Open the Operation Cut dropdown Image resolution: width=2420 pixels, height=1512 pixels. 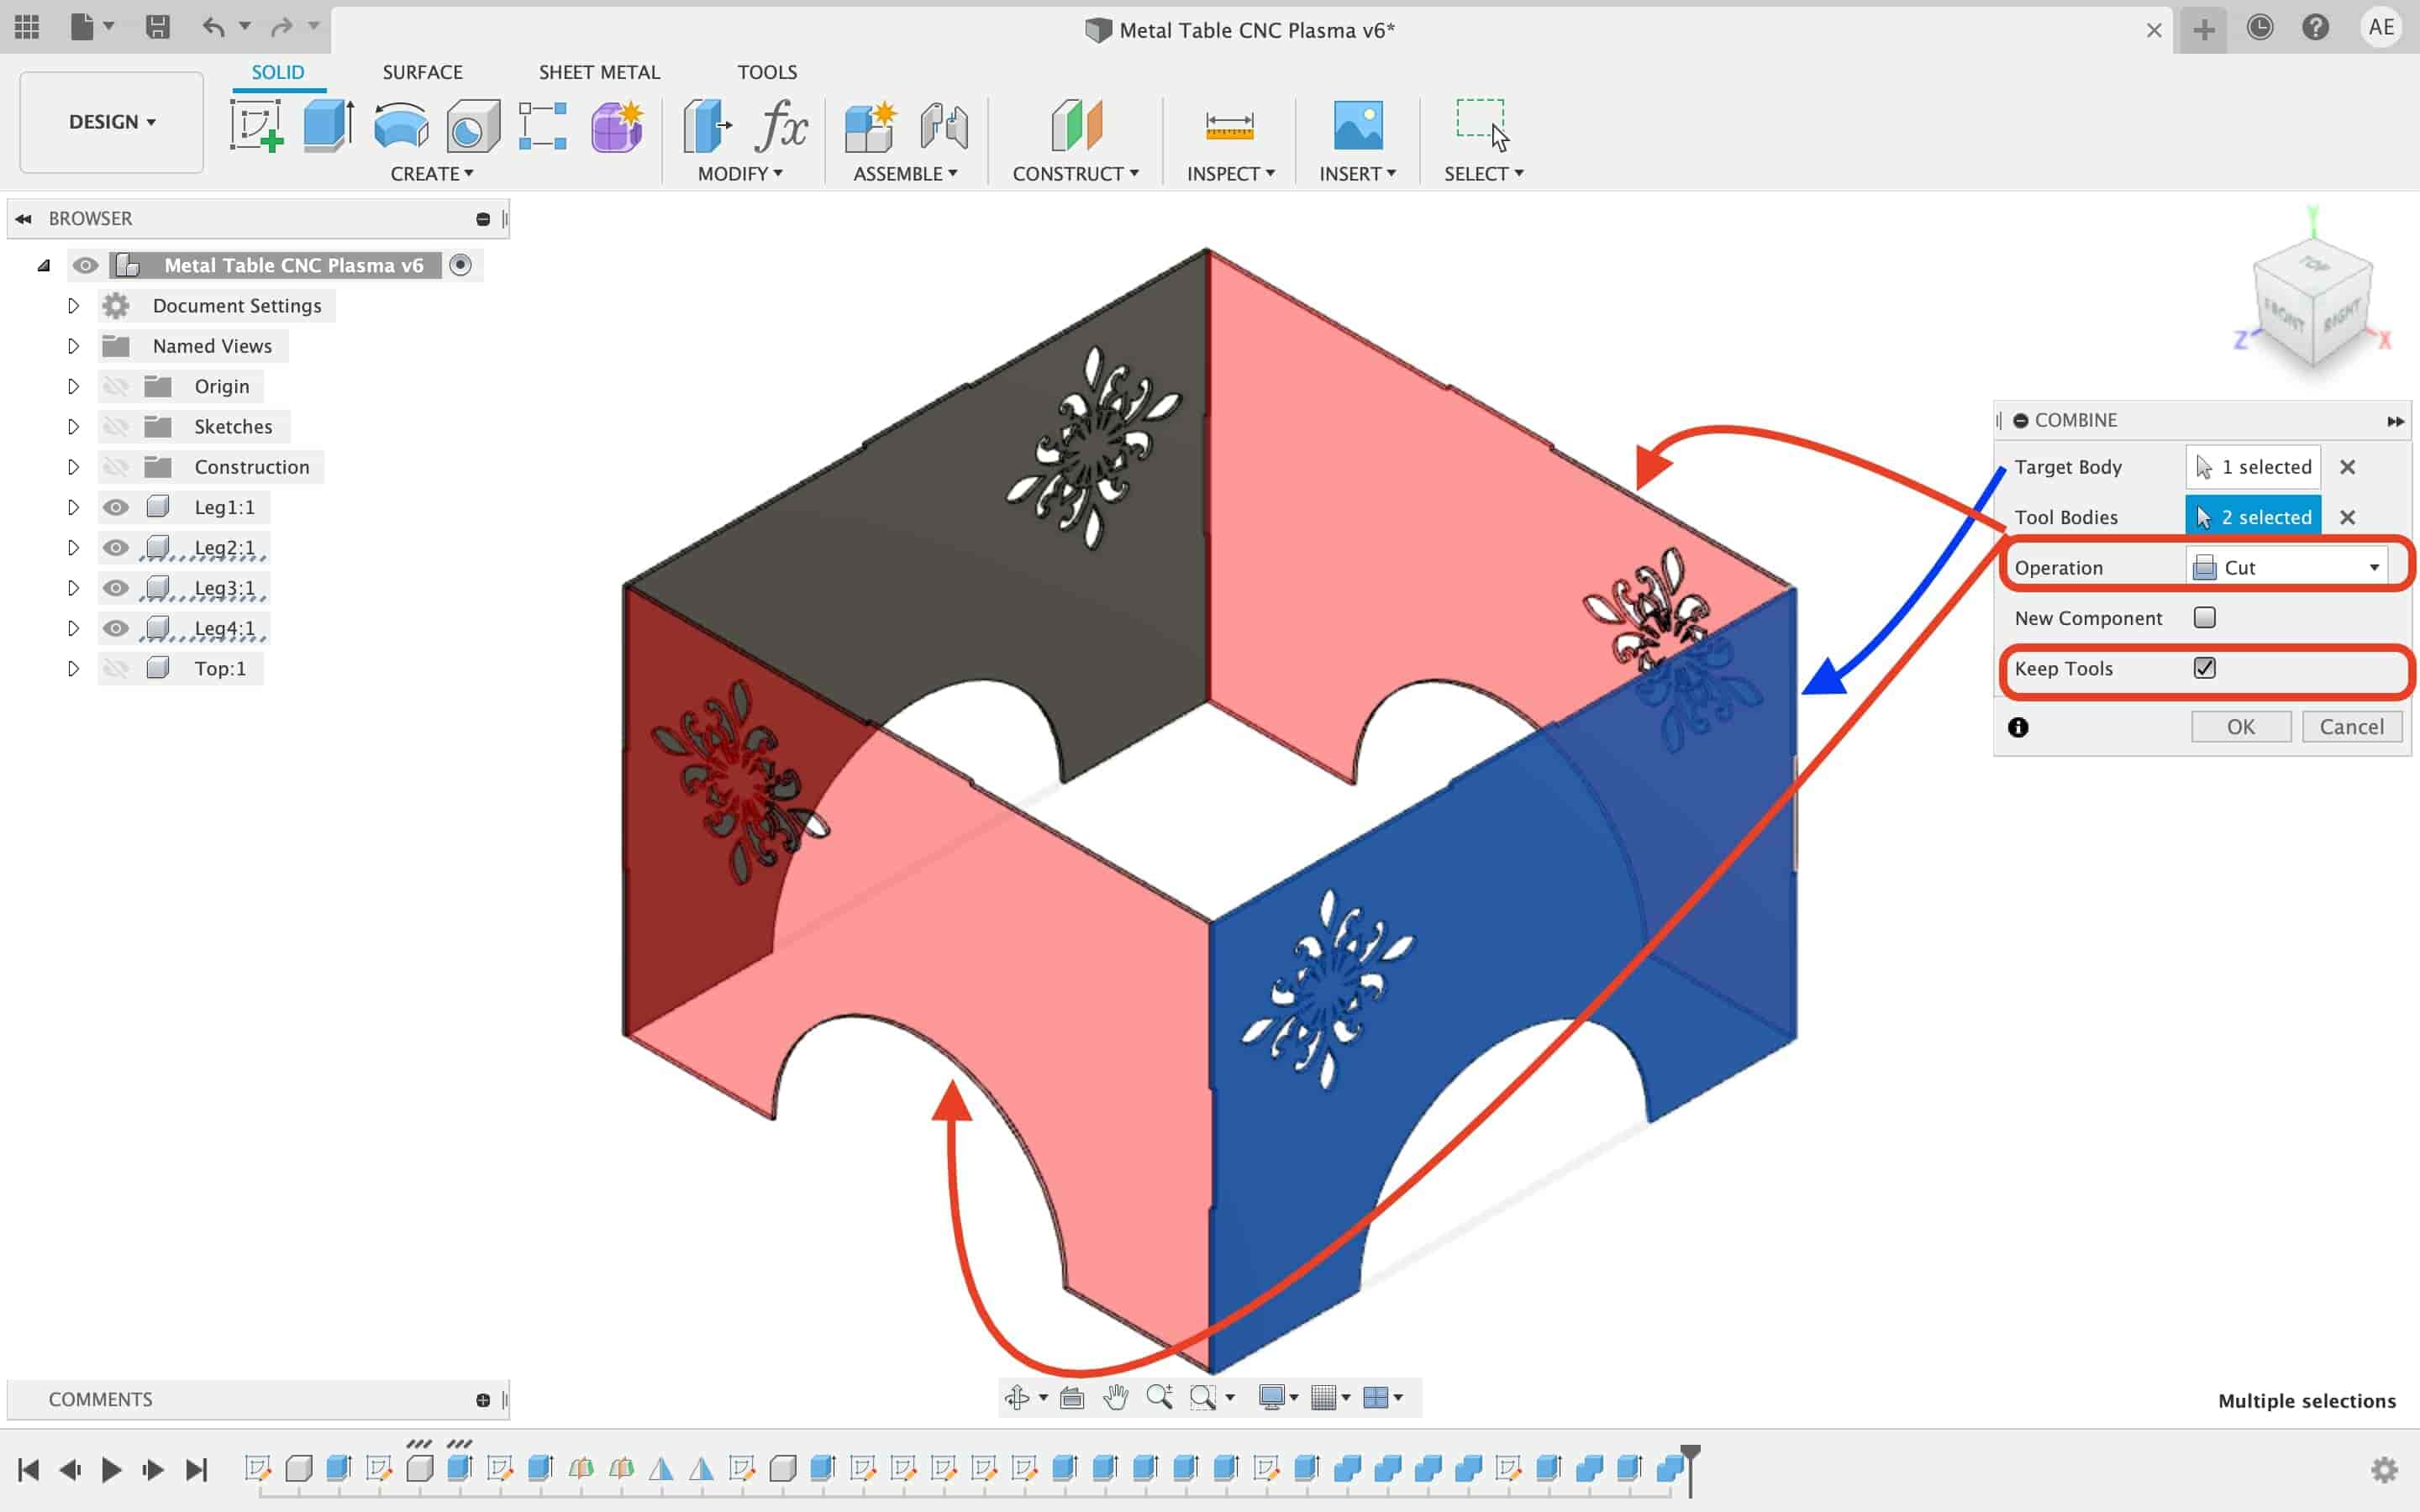(2286, 567)
